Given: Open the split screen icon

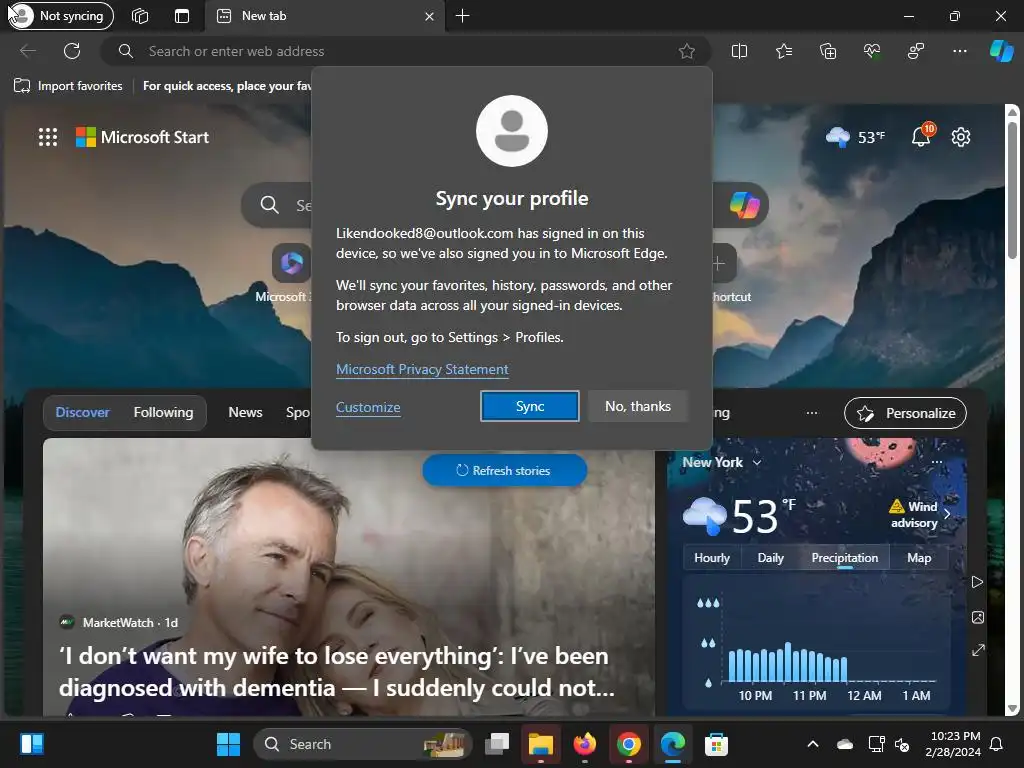Looking at the screenshot, I should click(x=739, y=51).
